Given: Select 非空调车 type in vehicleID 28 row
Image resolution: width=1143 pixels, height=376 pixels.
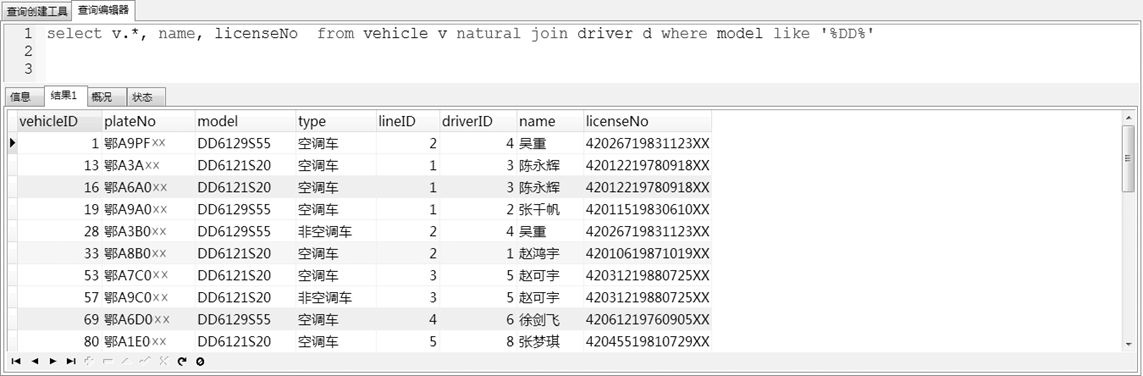Looking at the screenshot, I should click(335, 232).
